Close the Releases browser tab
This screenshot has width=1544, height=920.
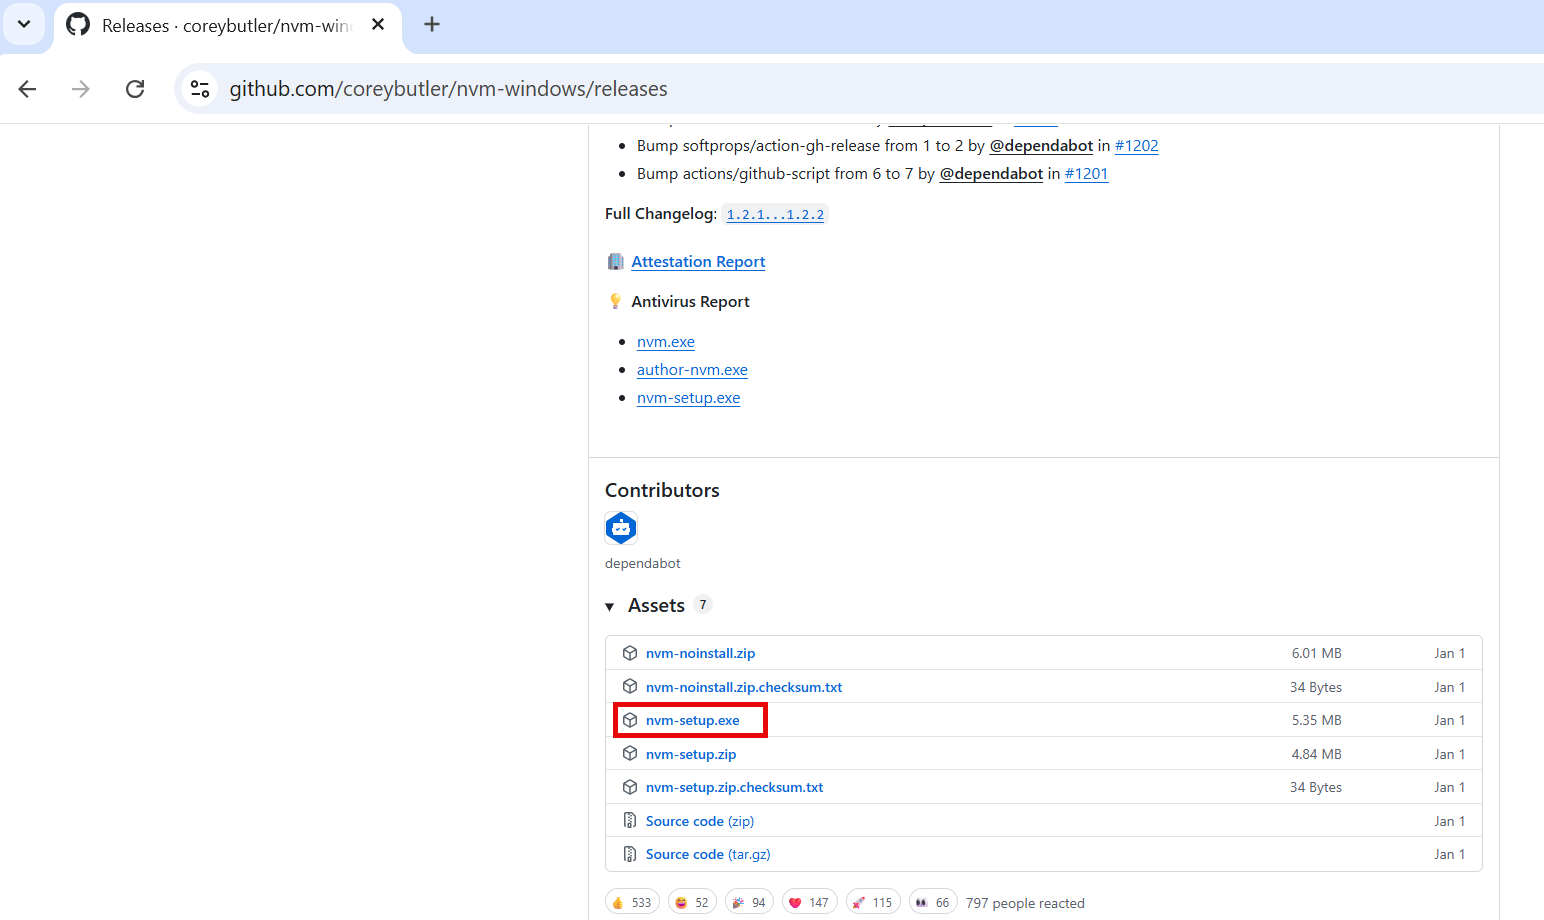[x=378, y=25]
